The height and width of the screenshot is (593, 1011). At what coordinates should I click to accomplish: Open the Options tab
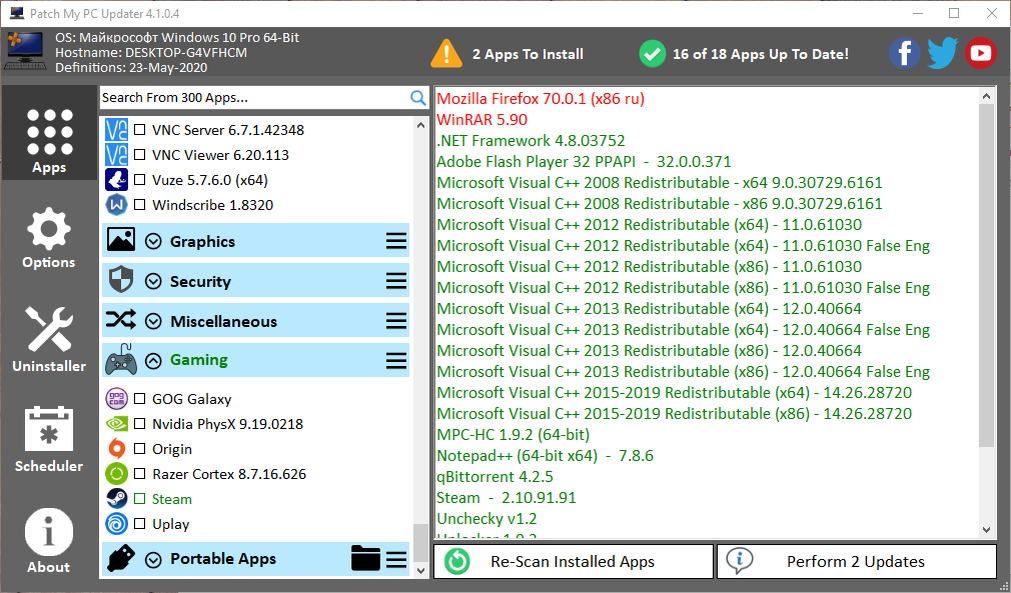(49, 237)
